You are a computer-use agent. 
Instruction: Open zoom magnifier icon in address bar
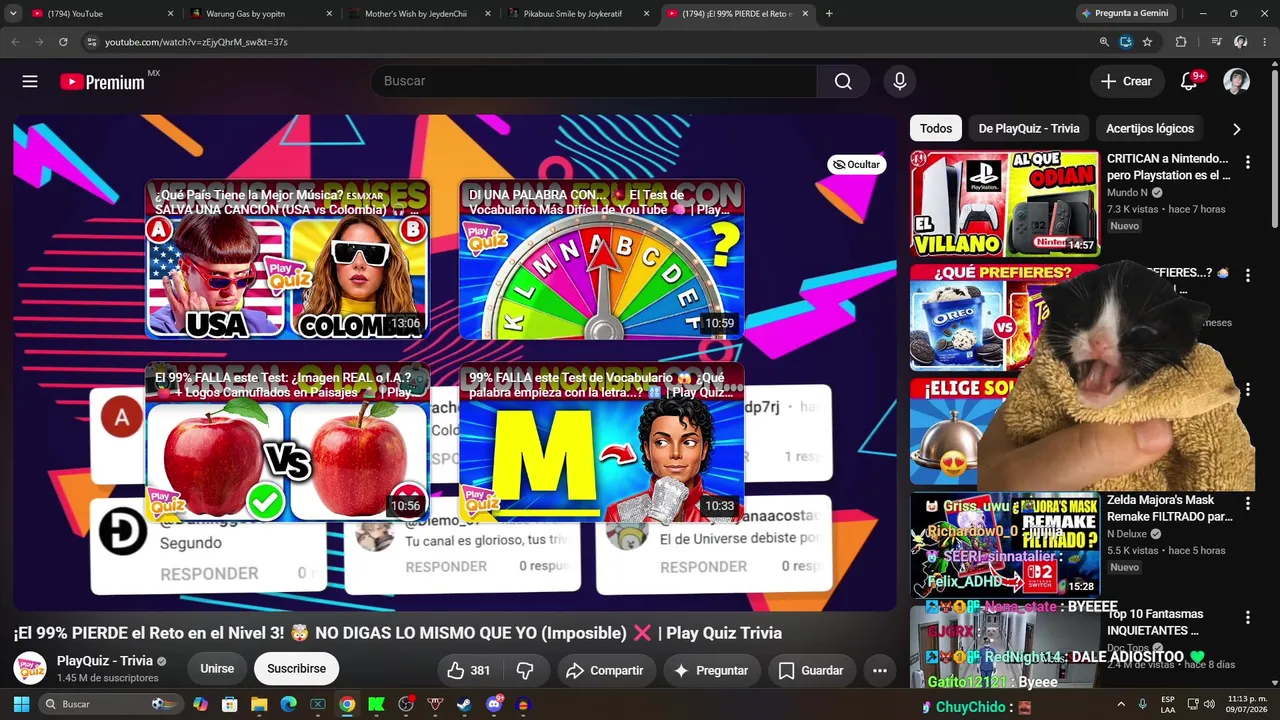tap(1104, 42)
